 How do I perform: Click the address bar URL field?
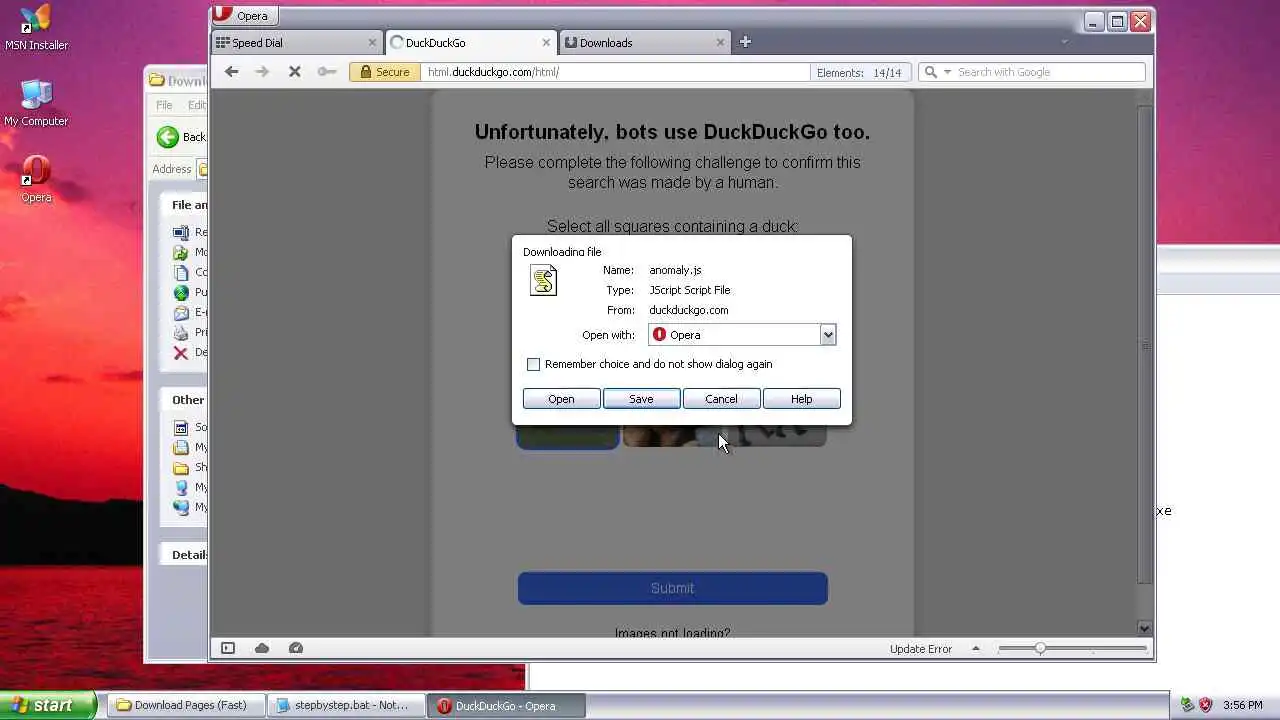click(615, 72)
